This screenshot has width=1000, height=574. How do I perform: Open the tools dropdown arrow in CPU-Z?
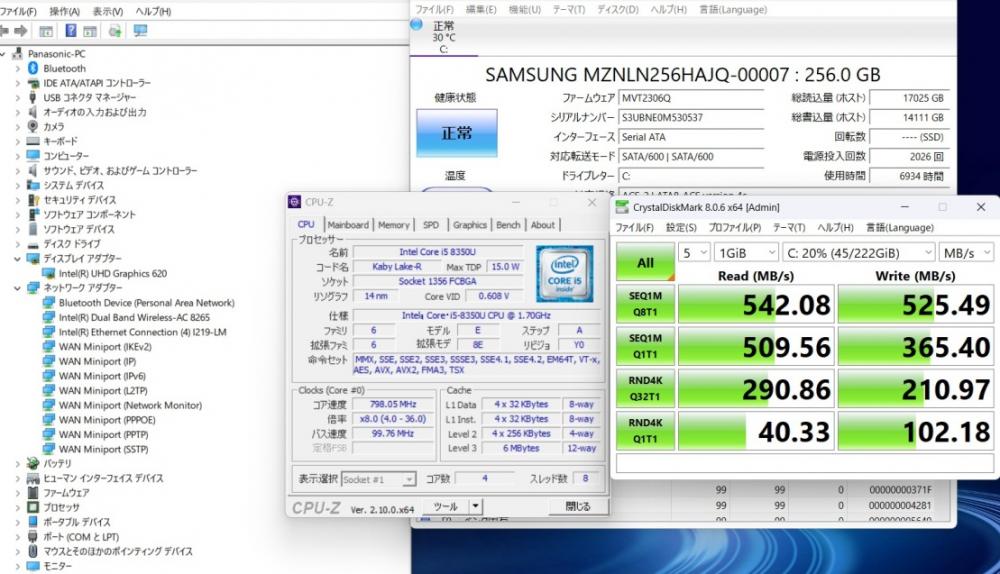[475, 506]
